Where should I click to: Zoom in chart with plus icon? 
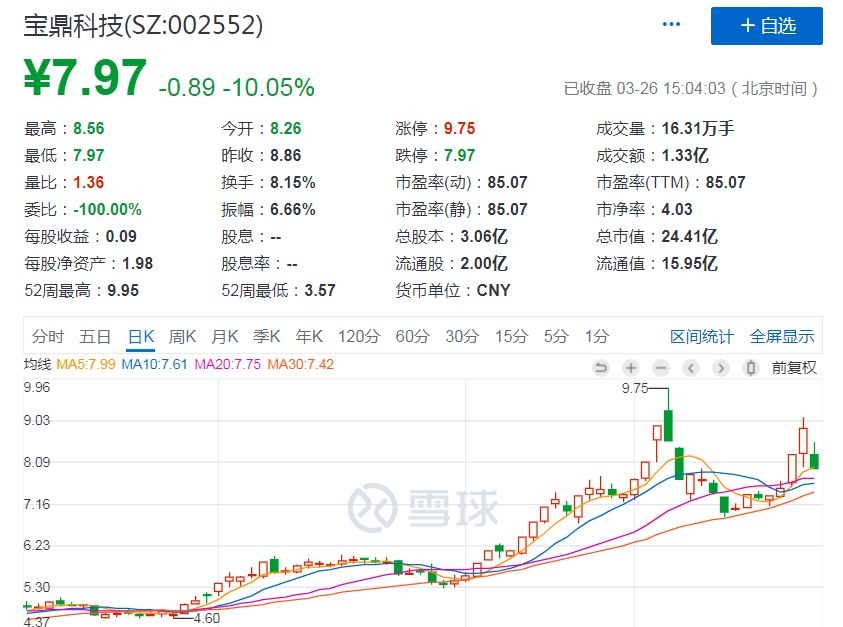point(631,368)
